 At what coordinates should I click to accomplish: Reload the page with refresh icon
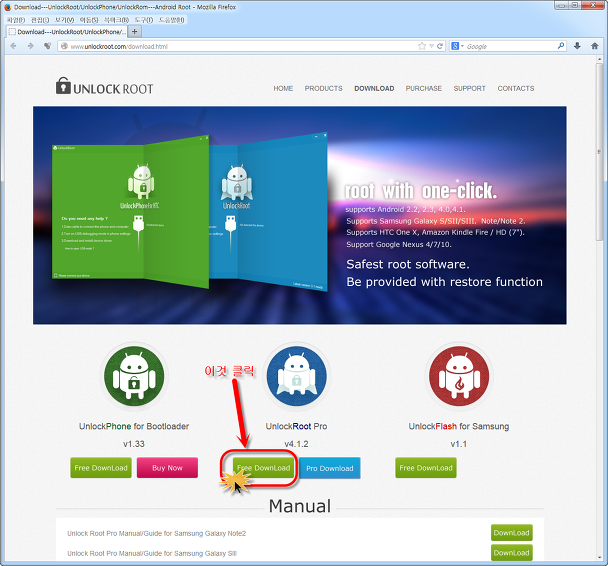coord(440,46)
